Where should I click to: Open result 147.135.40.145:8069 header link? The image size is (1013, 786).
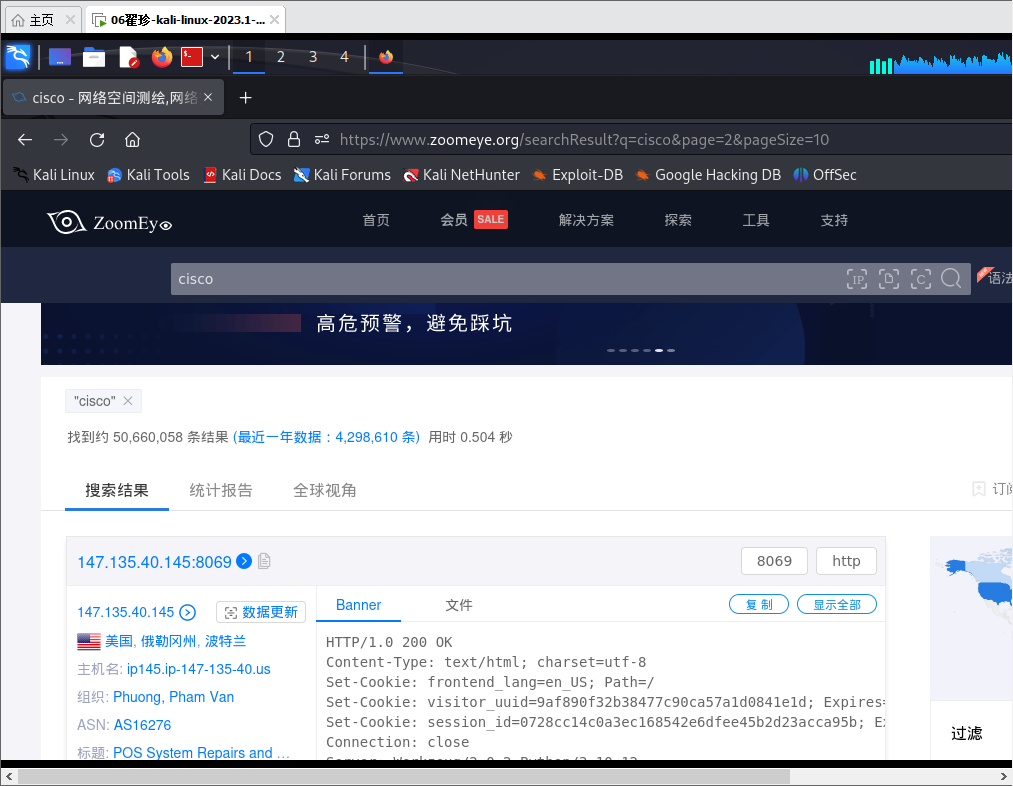coord(154,562)
